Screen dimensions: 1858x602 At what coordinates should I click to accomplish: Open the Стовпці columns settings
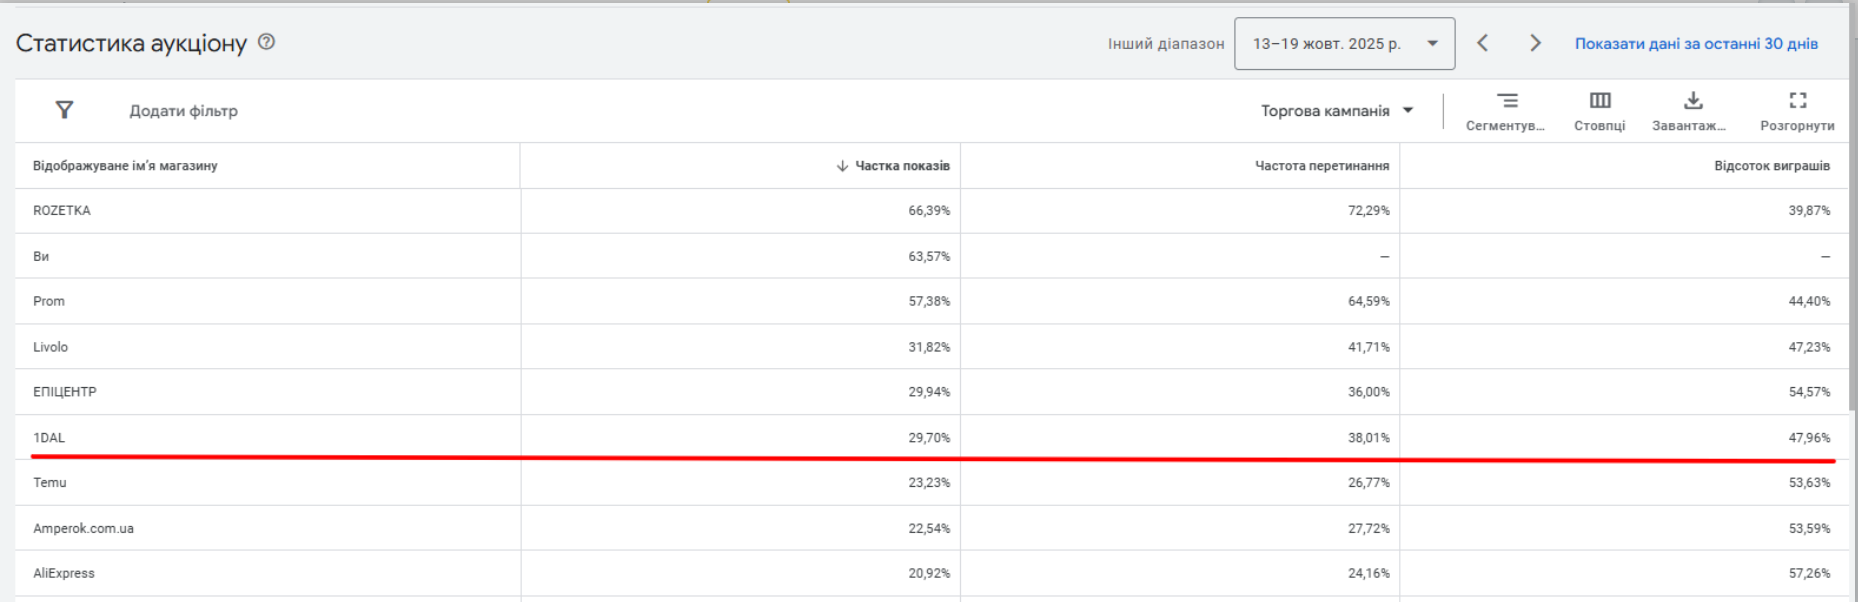coord(1599,110)
